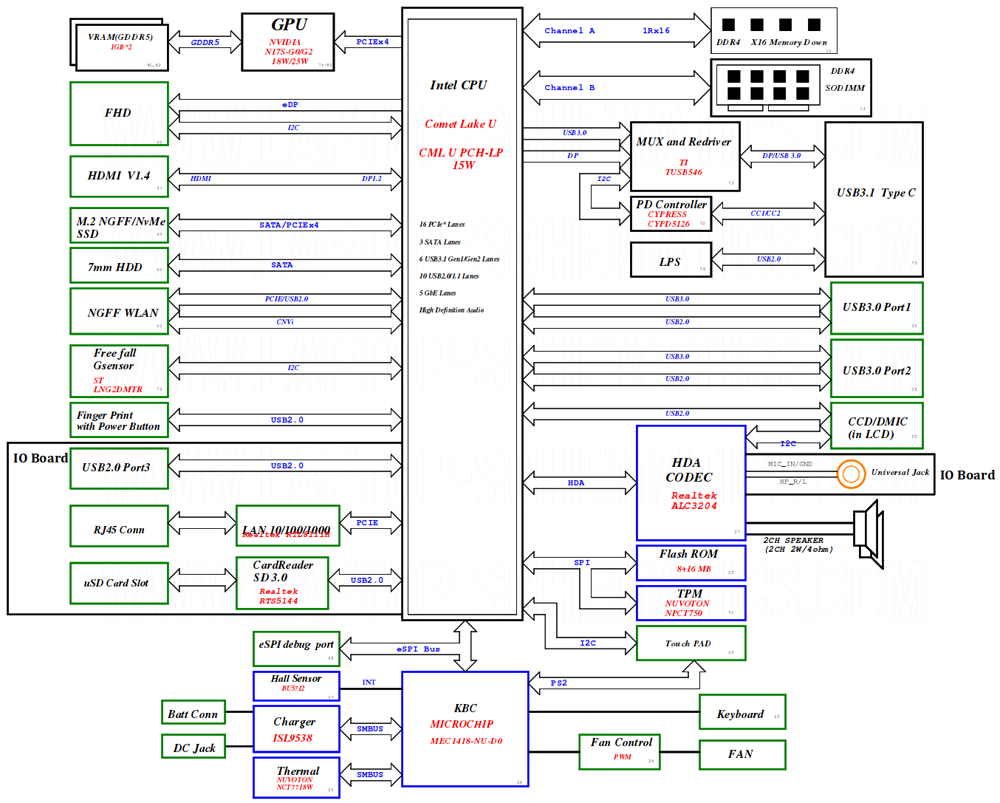Click the Channel B arrow label
This screenshot has width=1000, height=803.
pos(570,87)
